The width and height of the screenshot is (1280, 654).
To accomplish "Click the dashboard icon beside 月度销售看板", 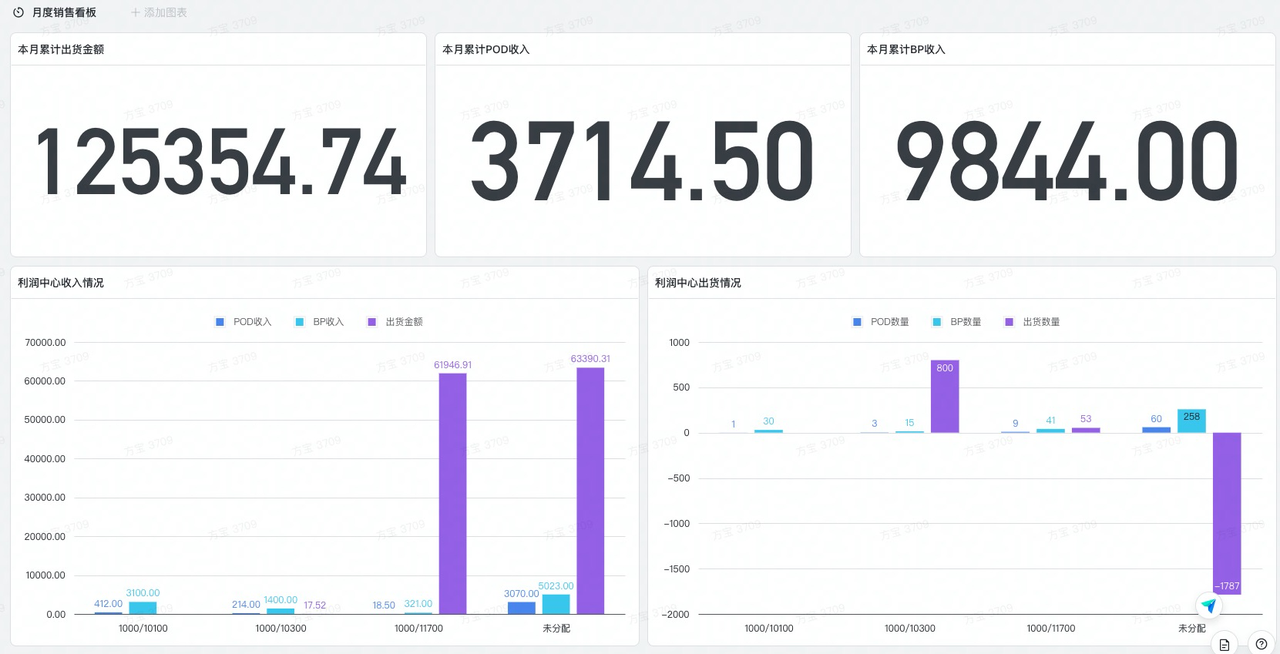I will 18,13.
